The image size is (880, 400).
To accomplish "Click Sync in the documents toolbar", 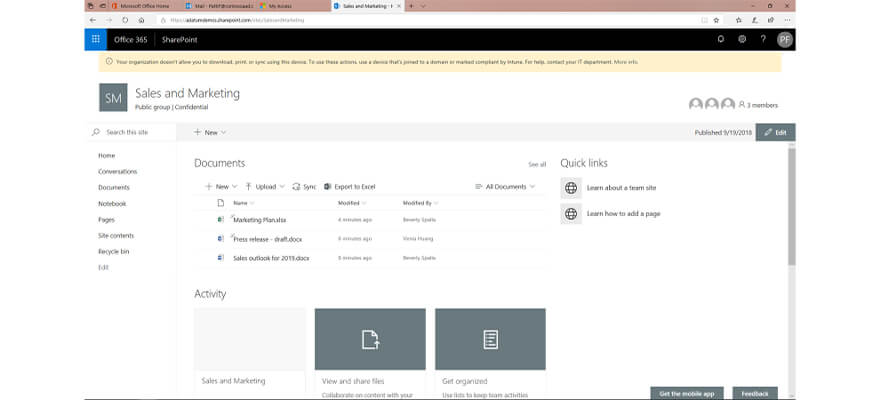I will click(304, 187).
